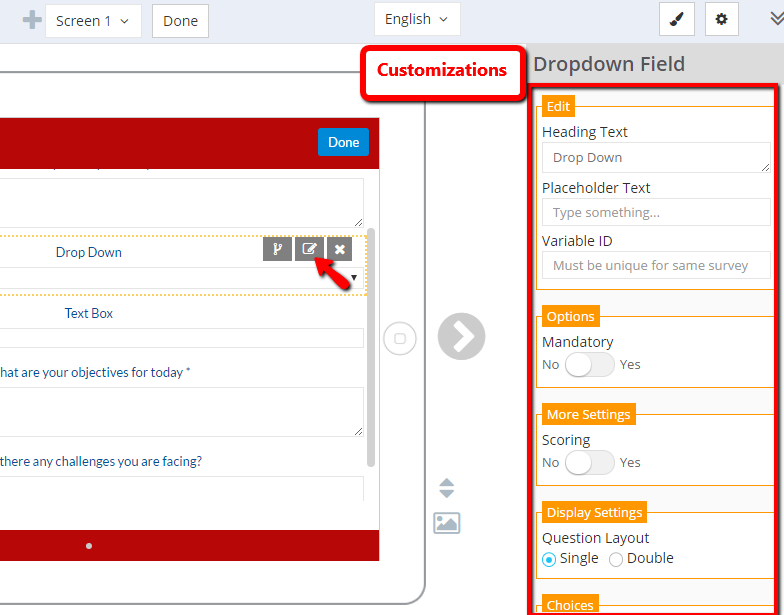Click the More Settings section label
Viewport: 784px width, 615px height.
point(588,414)
